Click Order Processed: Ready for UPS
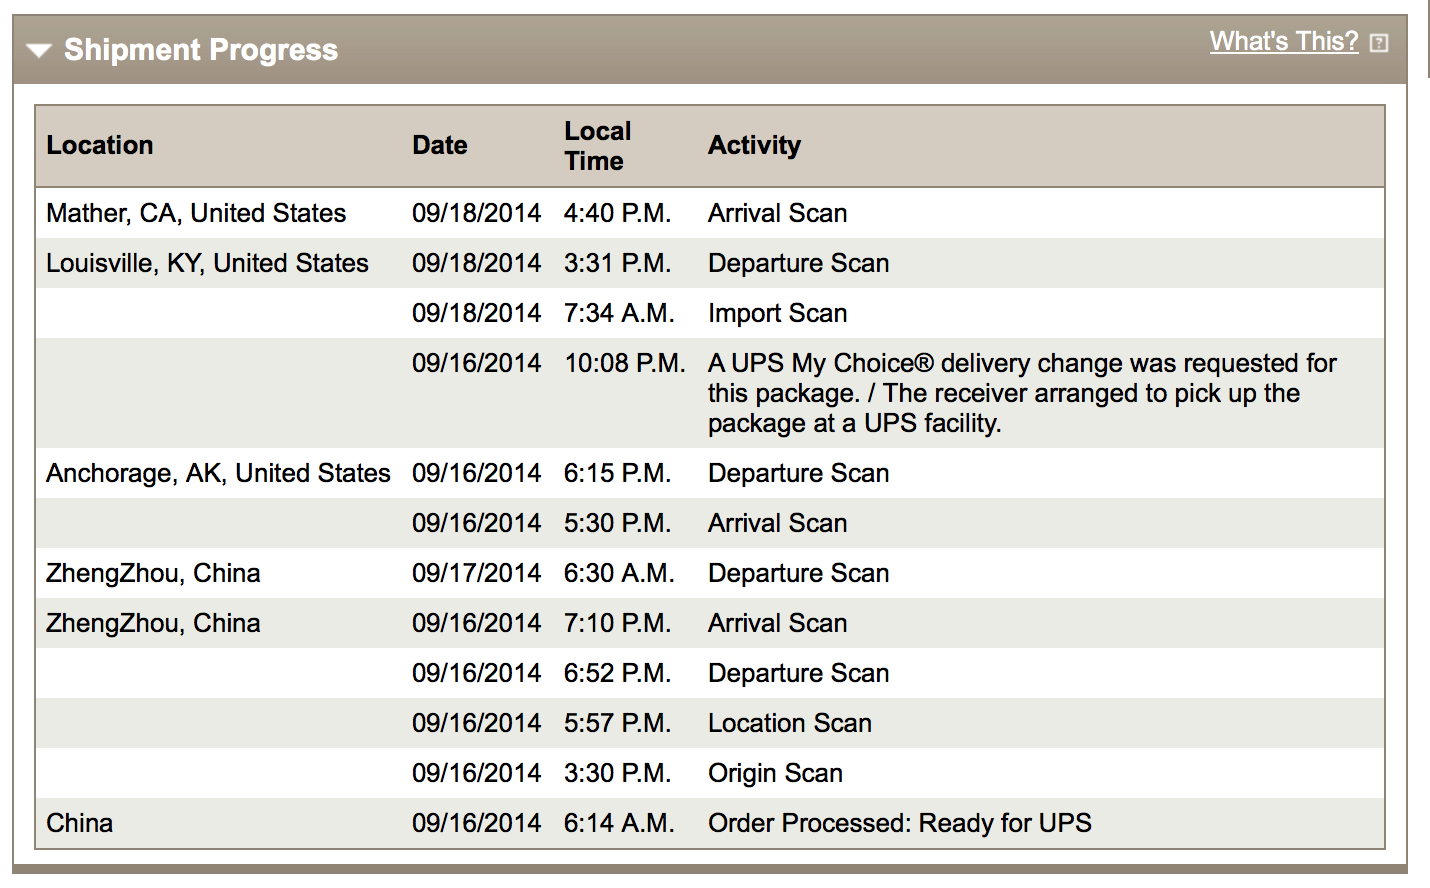 click(899, 823)
